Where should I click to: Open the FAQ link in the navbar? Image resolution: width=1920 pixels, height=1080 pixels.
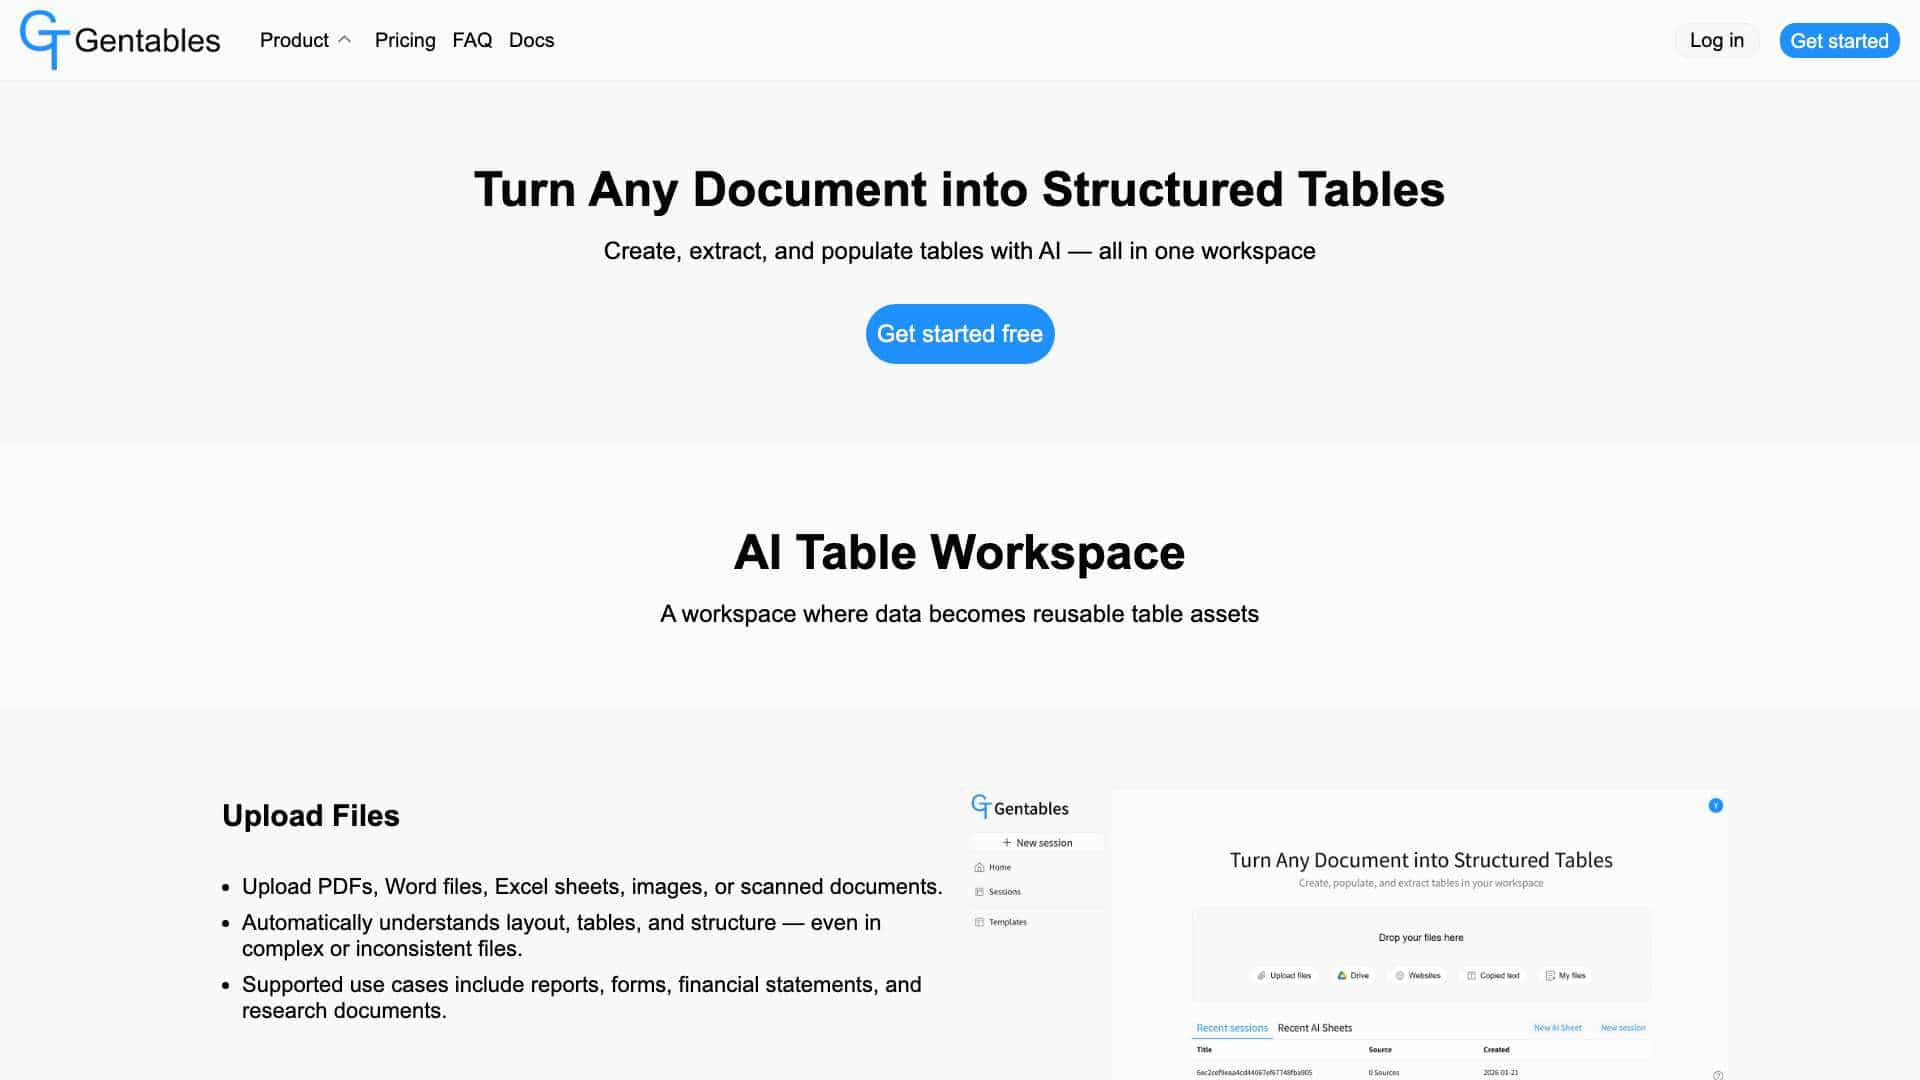click(472, 40)
